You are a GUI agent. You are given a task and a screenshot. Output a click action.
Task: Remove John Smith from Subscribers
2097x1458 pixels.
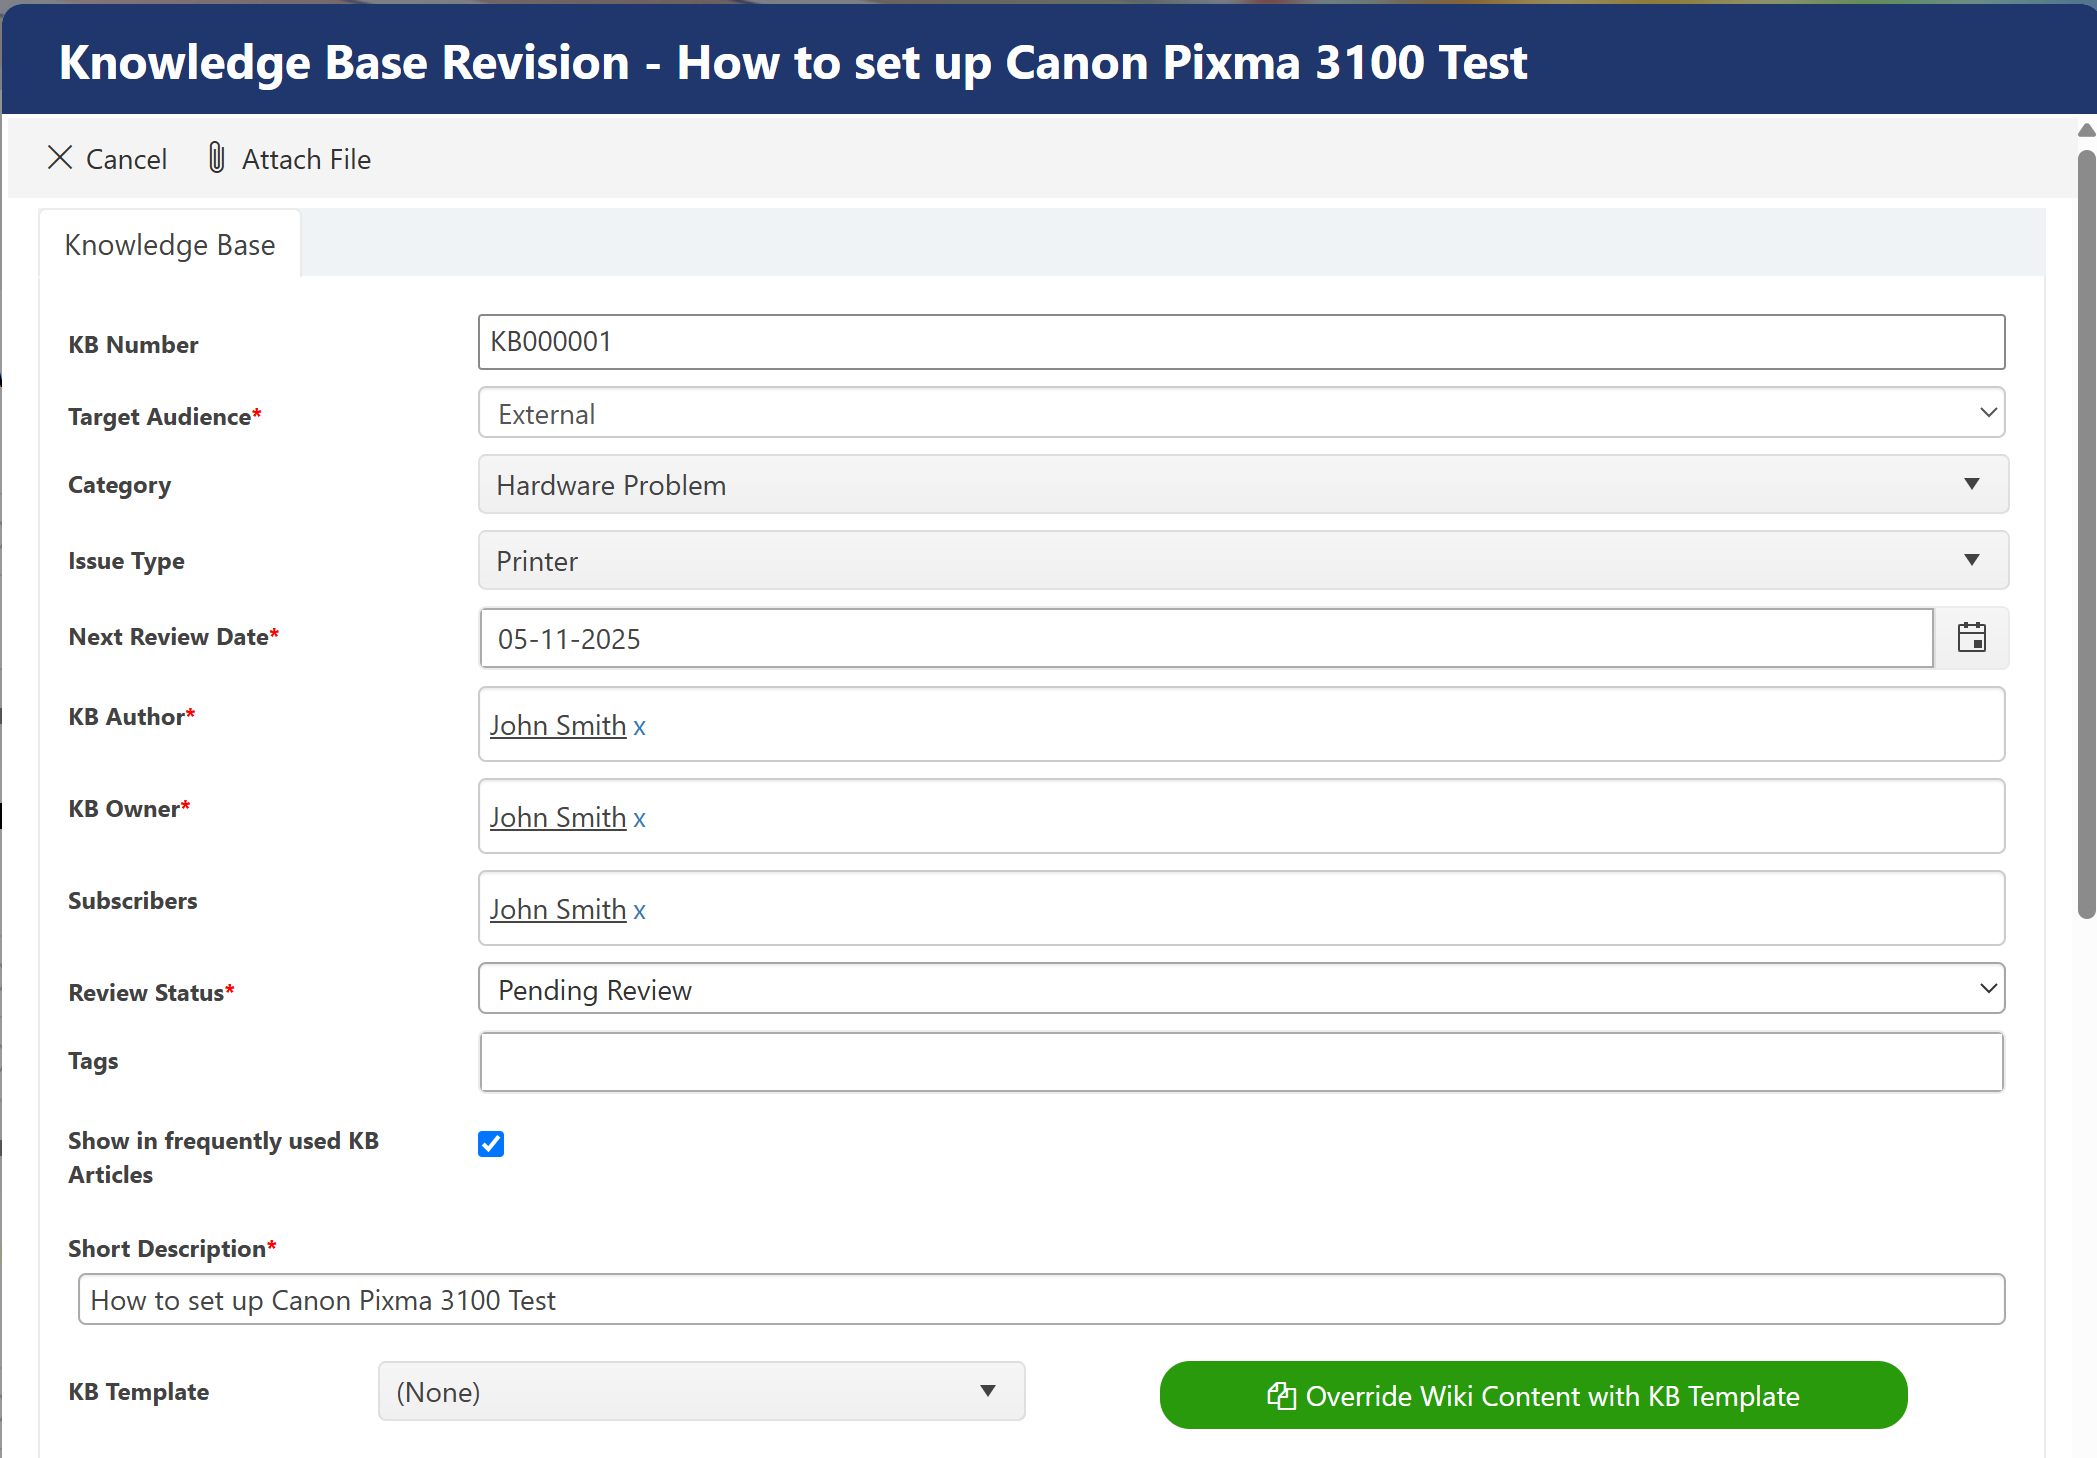tap(639, 912)
